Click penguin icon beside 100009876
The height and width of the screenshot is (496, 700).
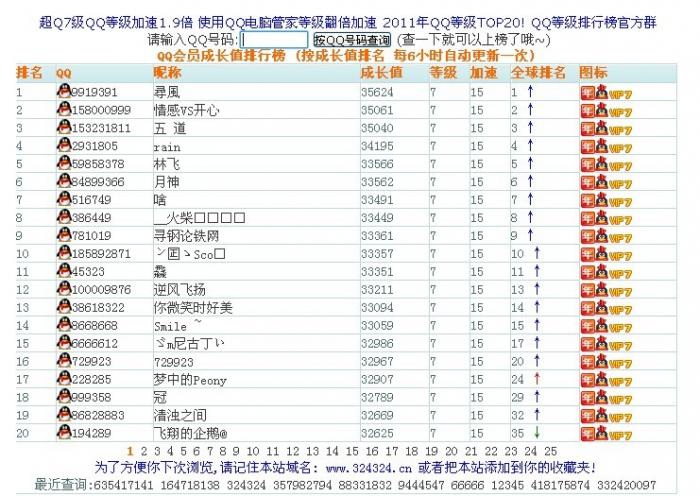(64, 288)
